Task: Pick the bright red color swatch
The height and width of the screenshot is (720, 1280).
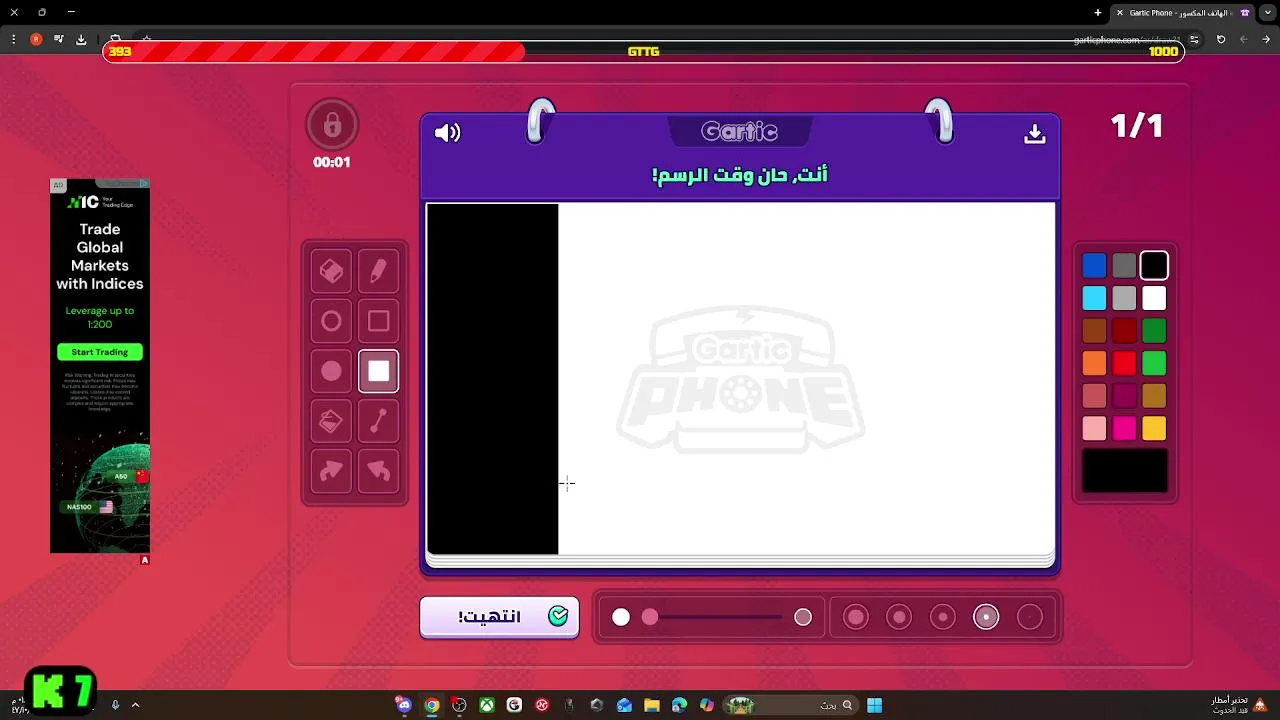Action: pos(1124,363)
